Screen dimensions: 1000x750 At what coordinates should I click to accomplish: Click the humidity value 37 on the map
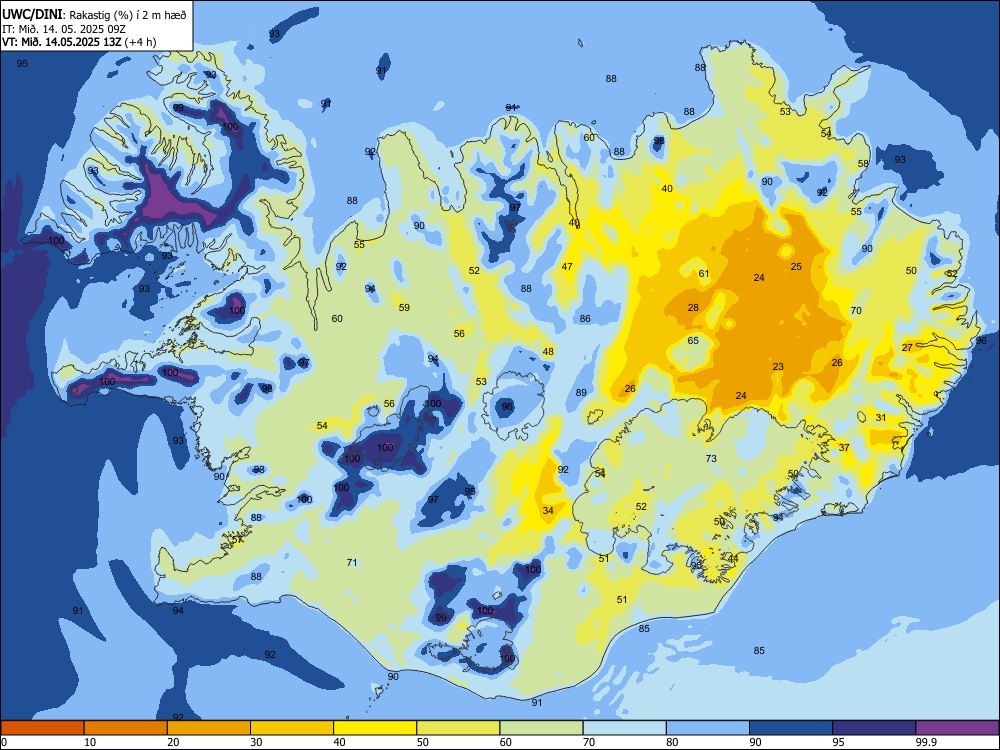click(844, 448)
